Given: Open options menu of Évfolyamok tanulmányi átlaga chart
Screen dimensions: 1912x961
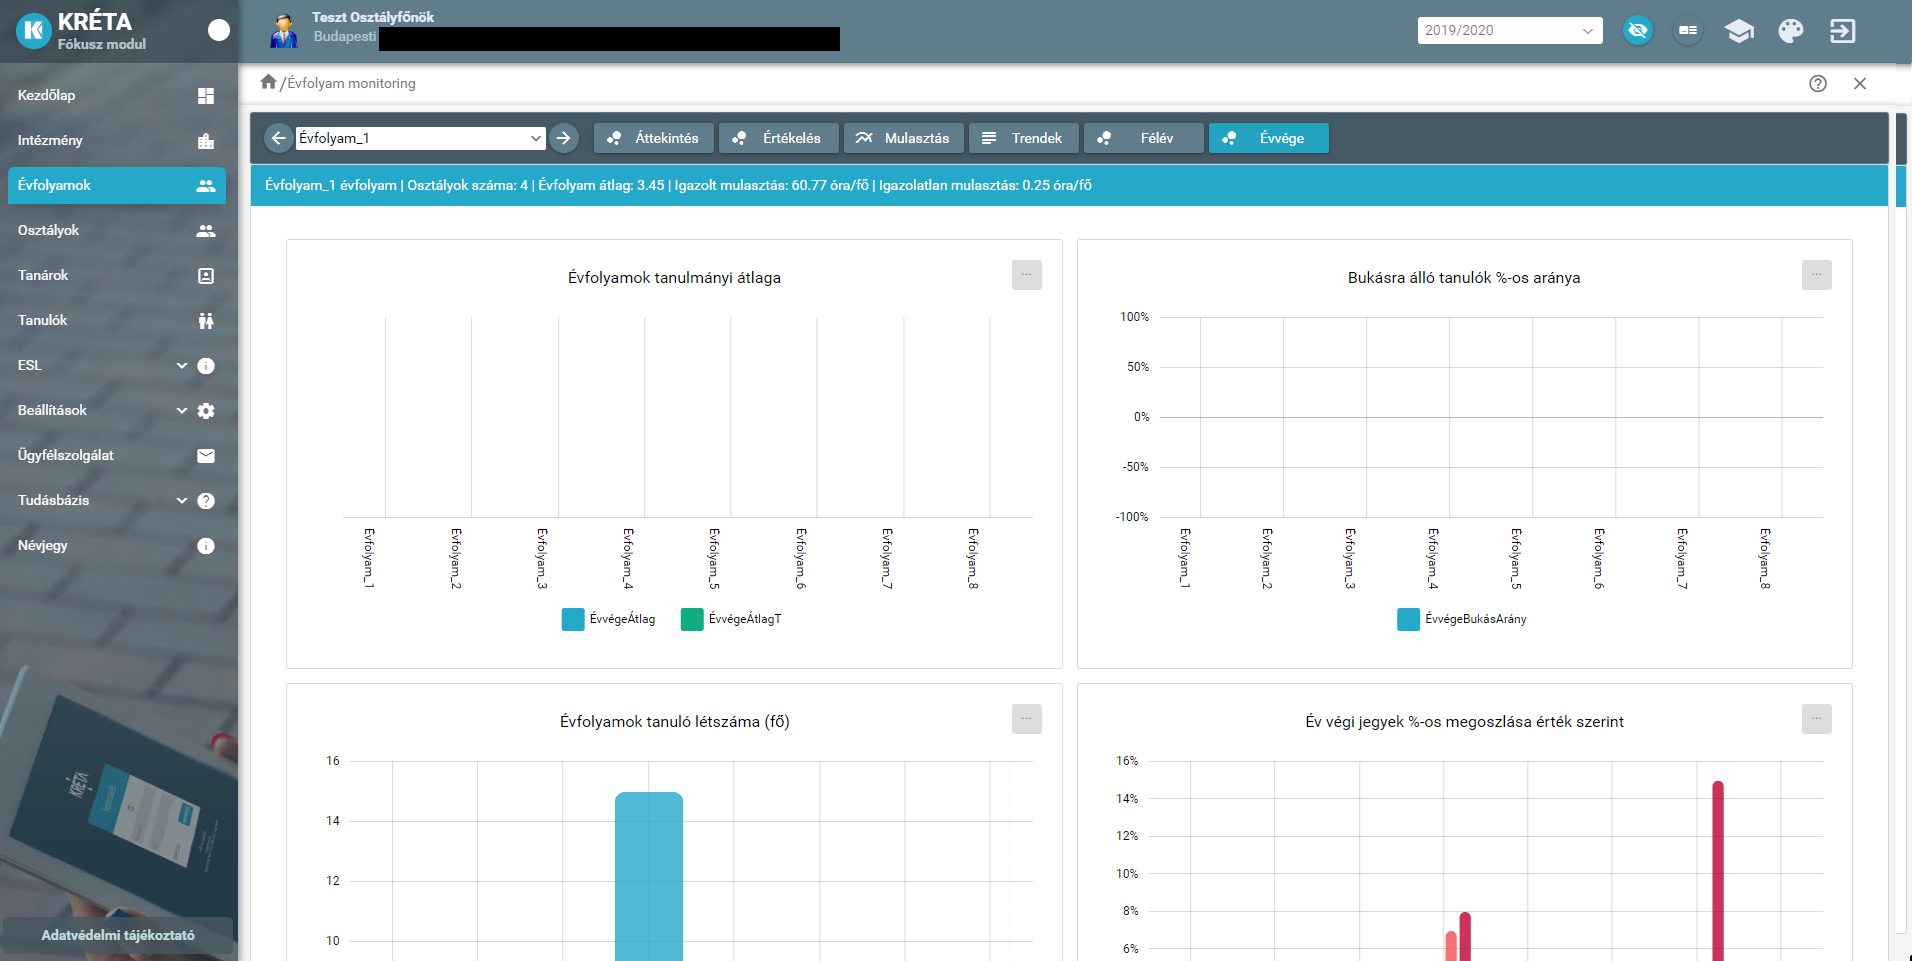Looking at the screenshot, I should point(1027,275).
